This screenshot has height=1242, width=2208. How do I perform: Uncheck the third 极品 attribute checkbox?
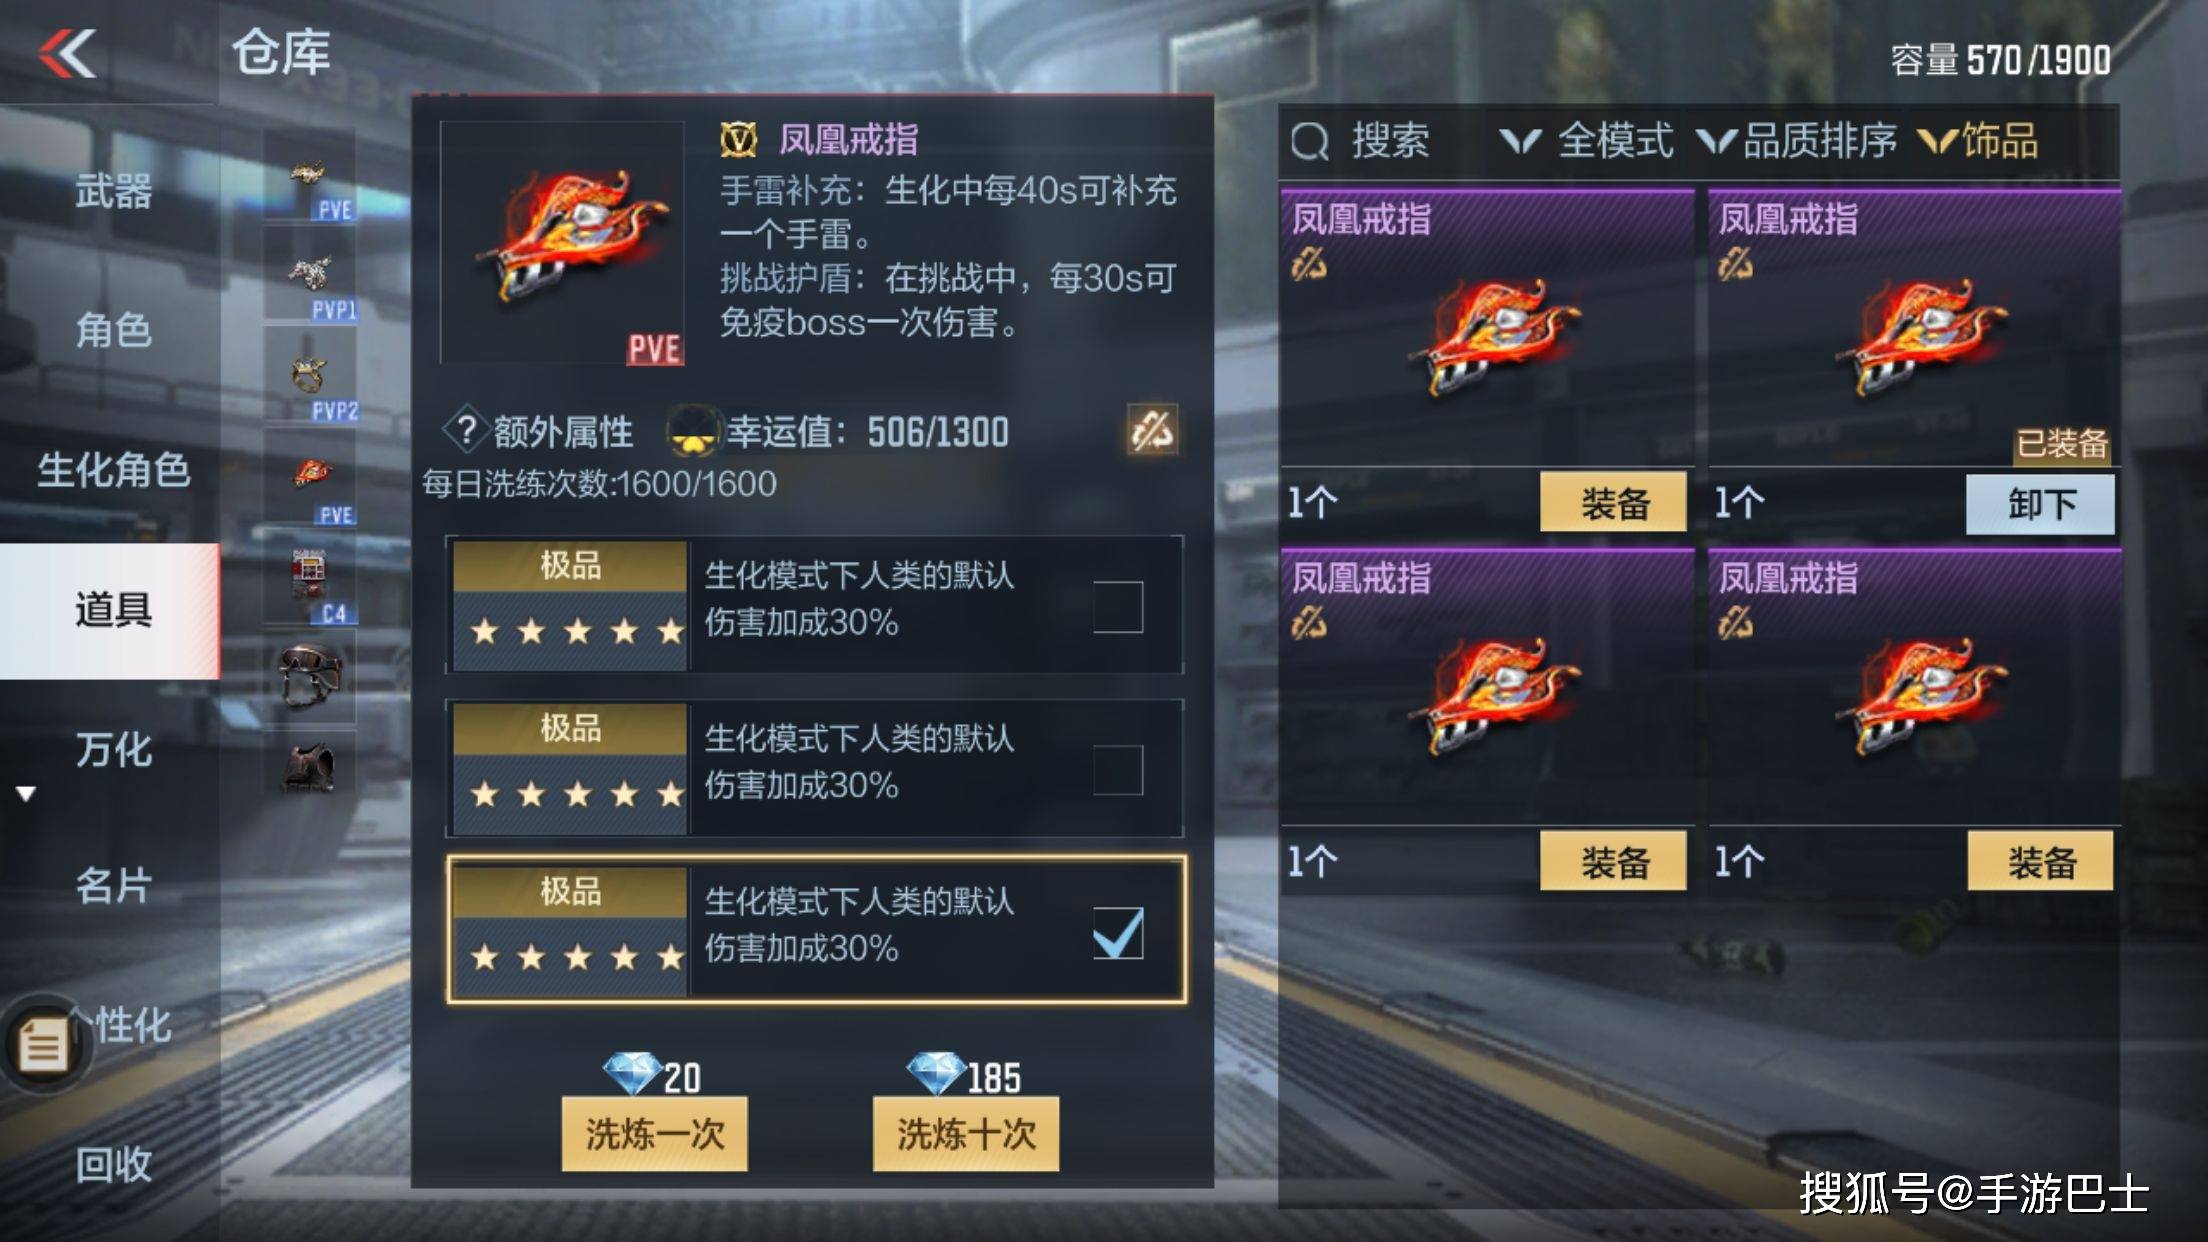1118,933
